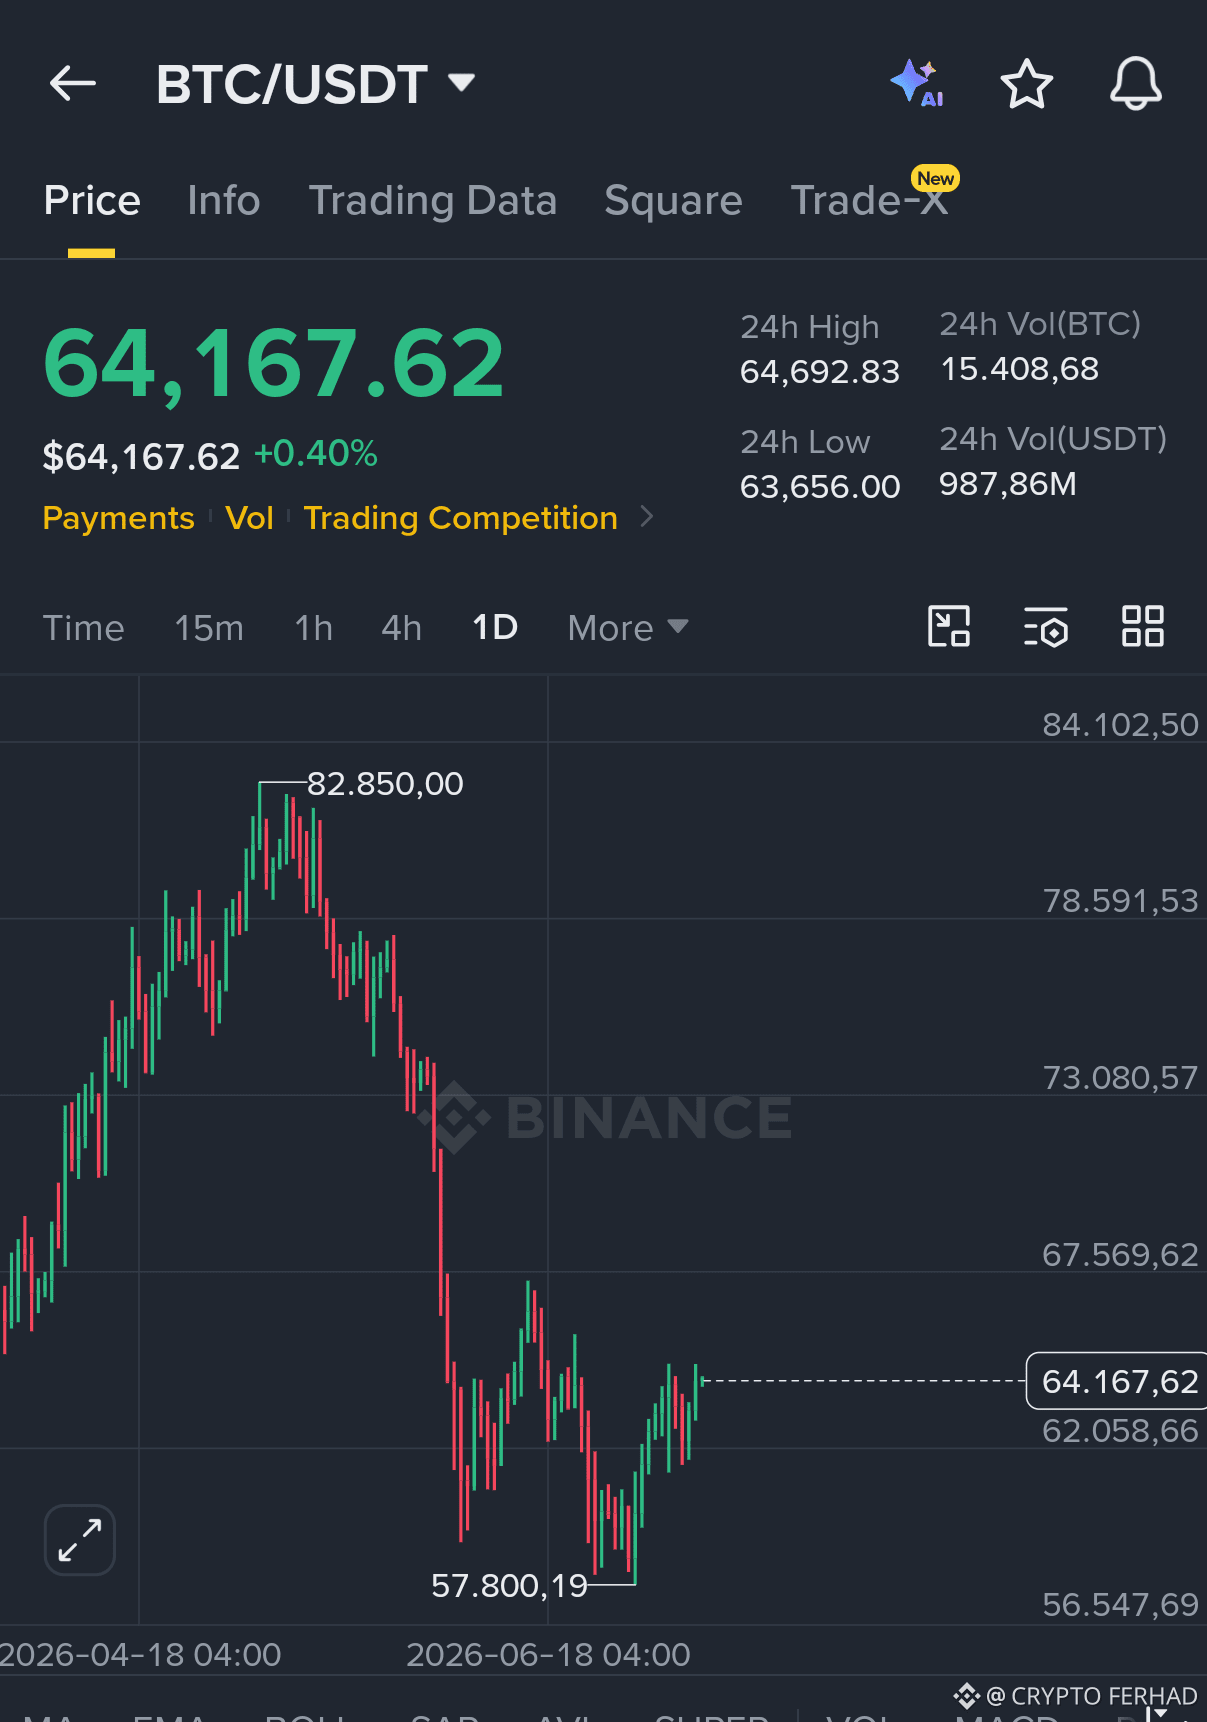Select the 1h timeframe
This screenshot has width=1207, height=1722.
pyautogui.click(x=313, y=628)
